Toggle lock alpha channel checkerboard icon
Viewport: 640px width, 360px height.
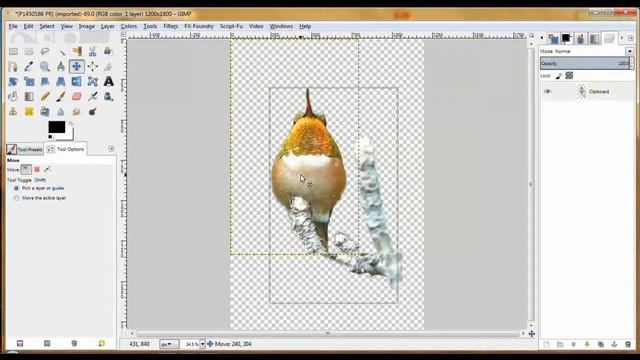tap(569, 76)
